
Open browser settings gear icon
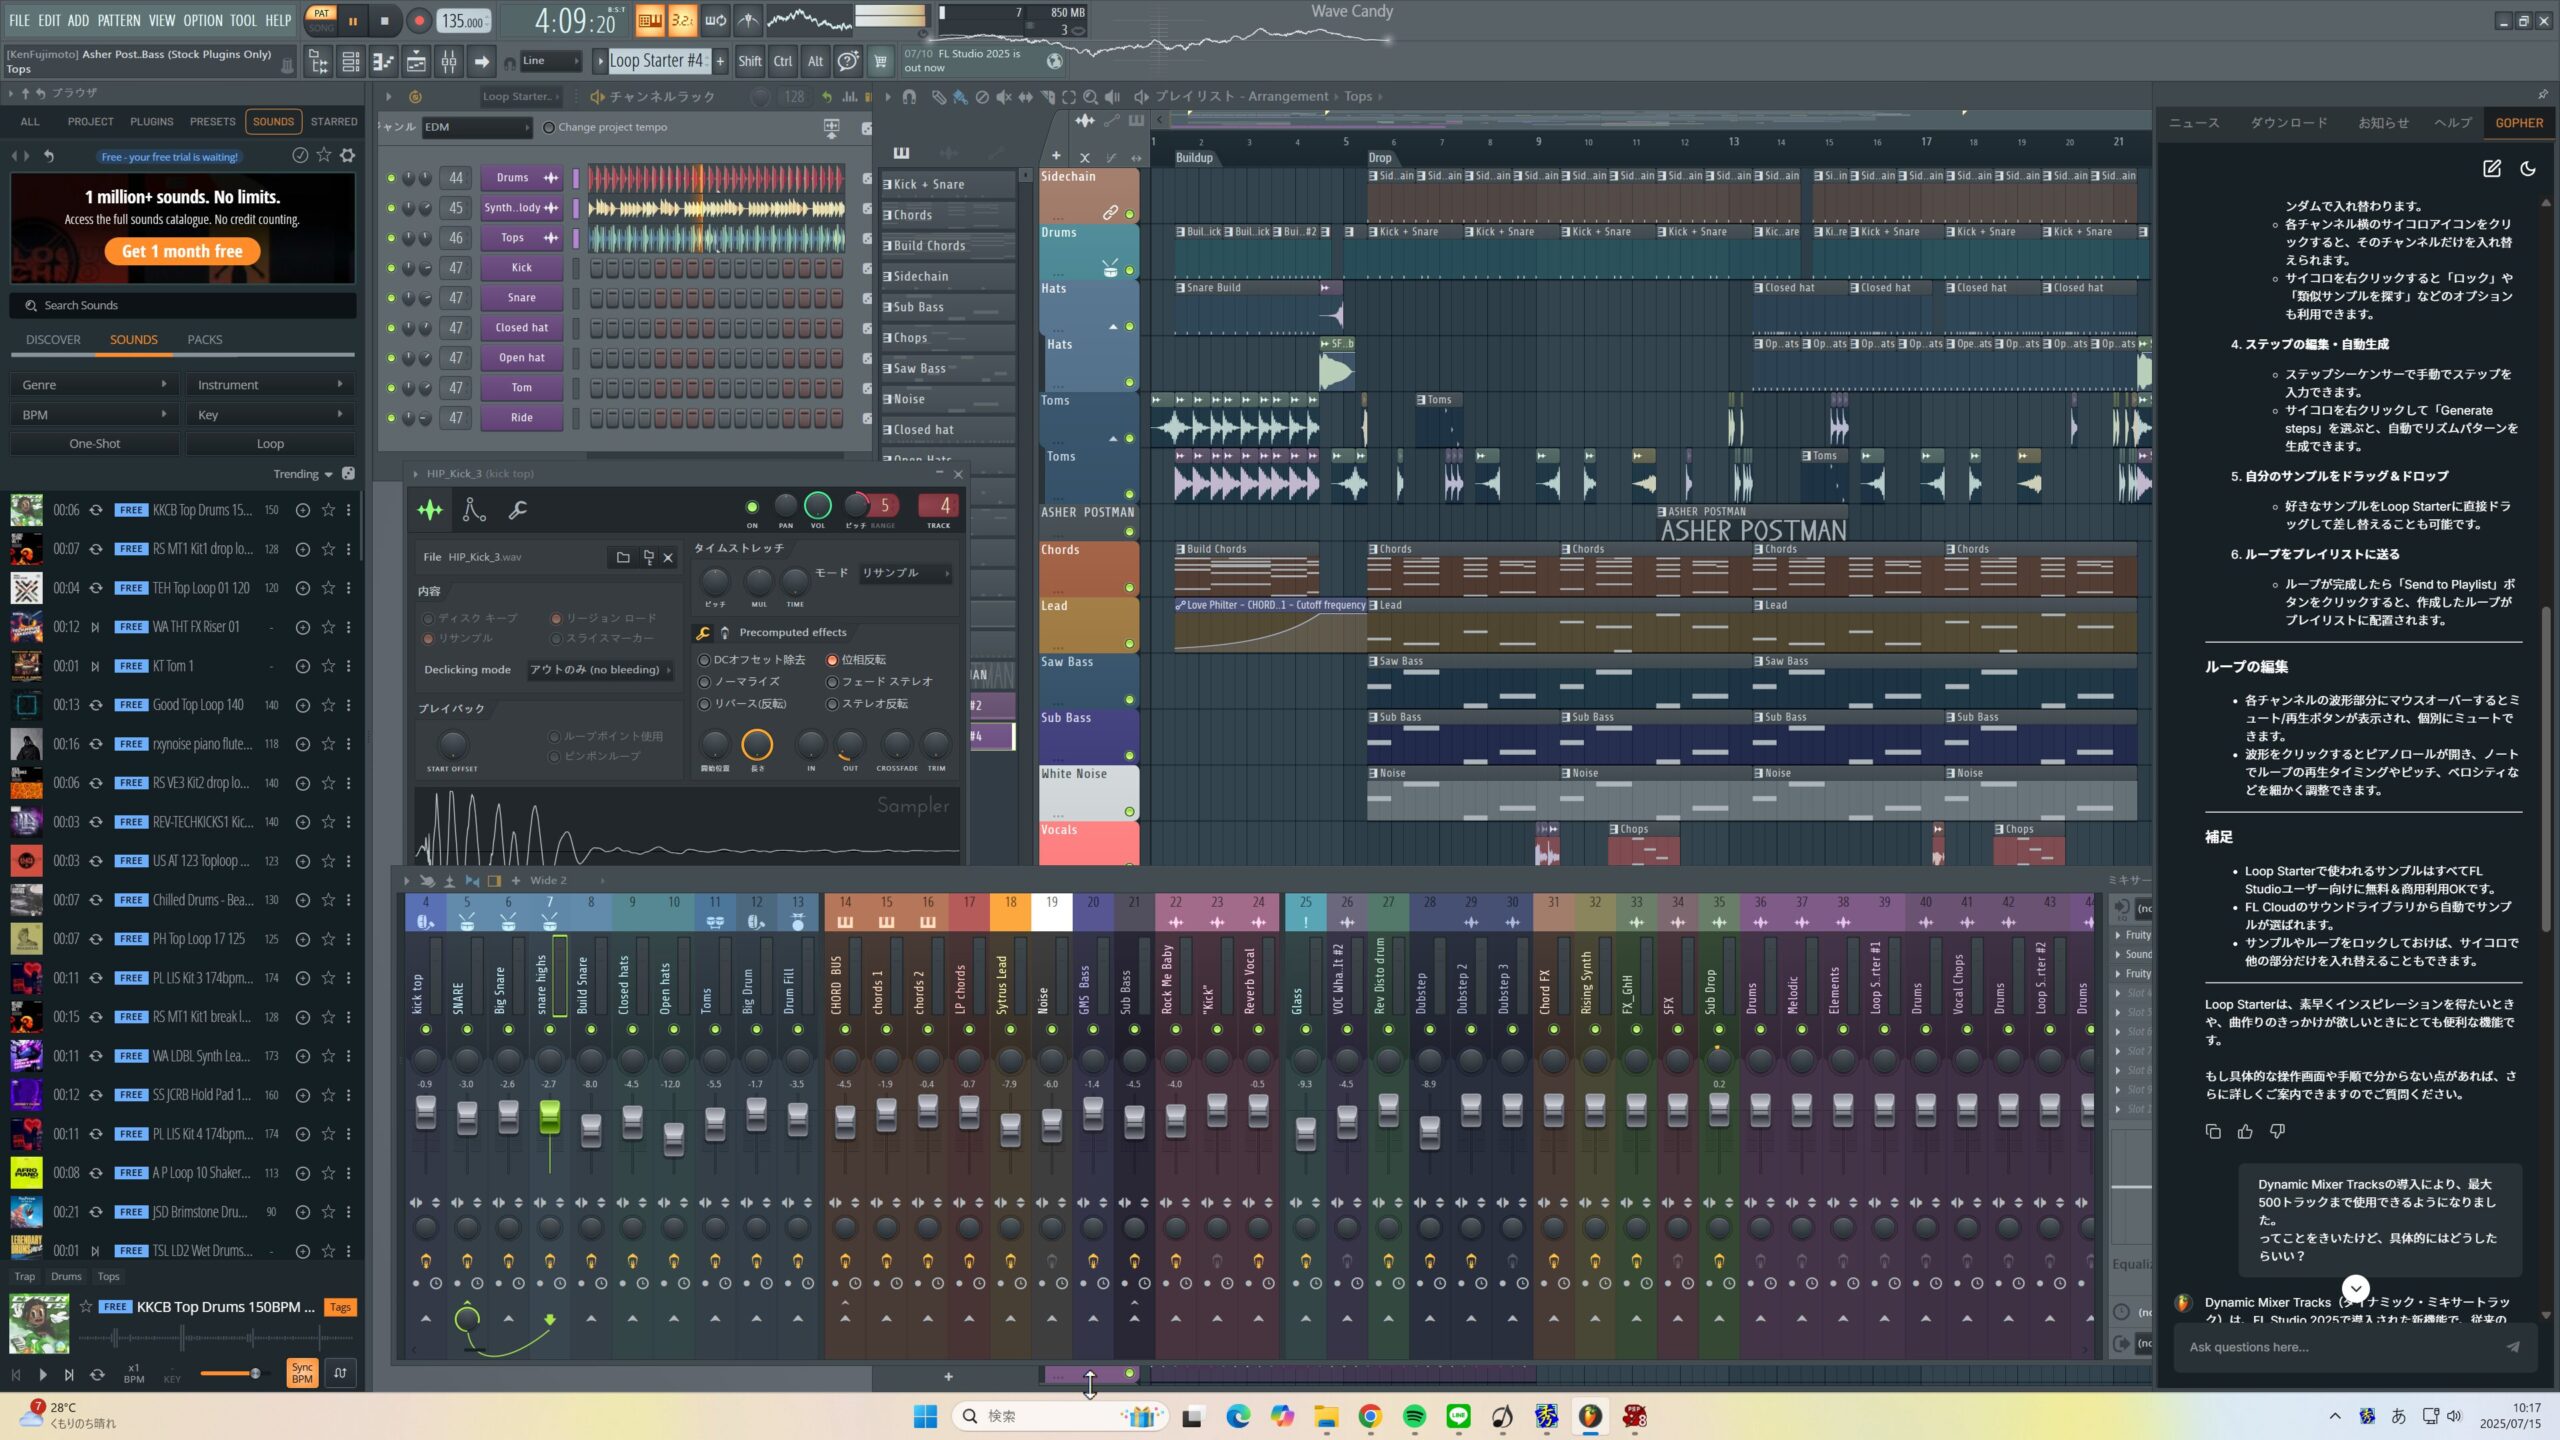[347, 155]
